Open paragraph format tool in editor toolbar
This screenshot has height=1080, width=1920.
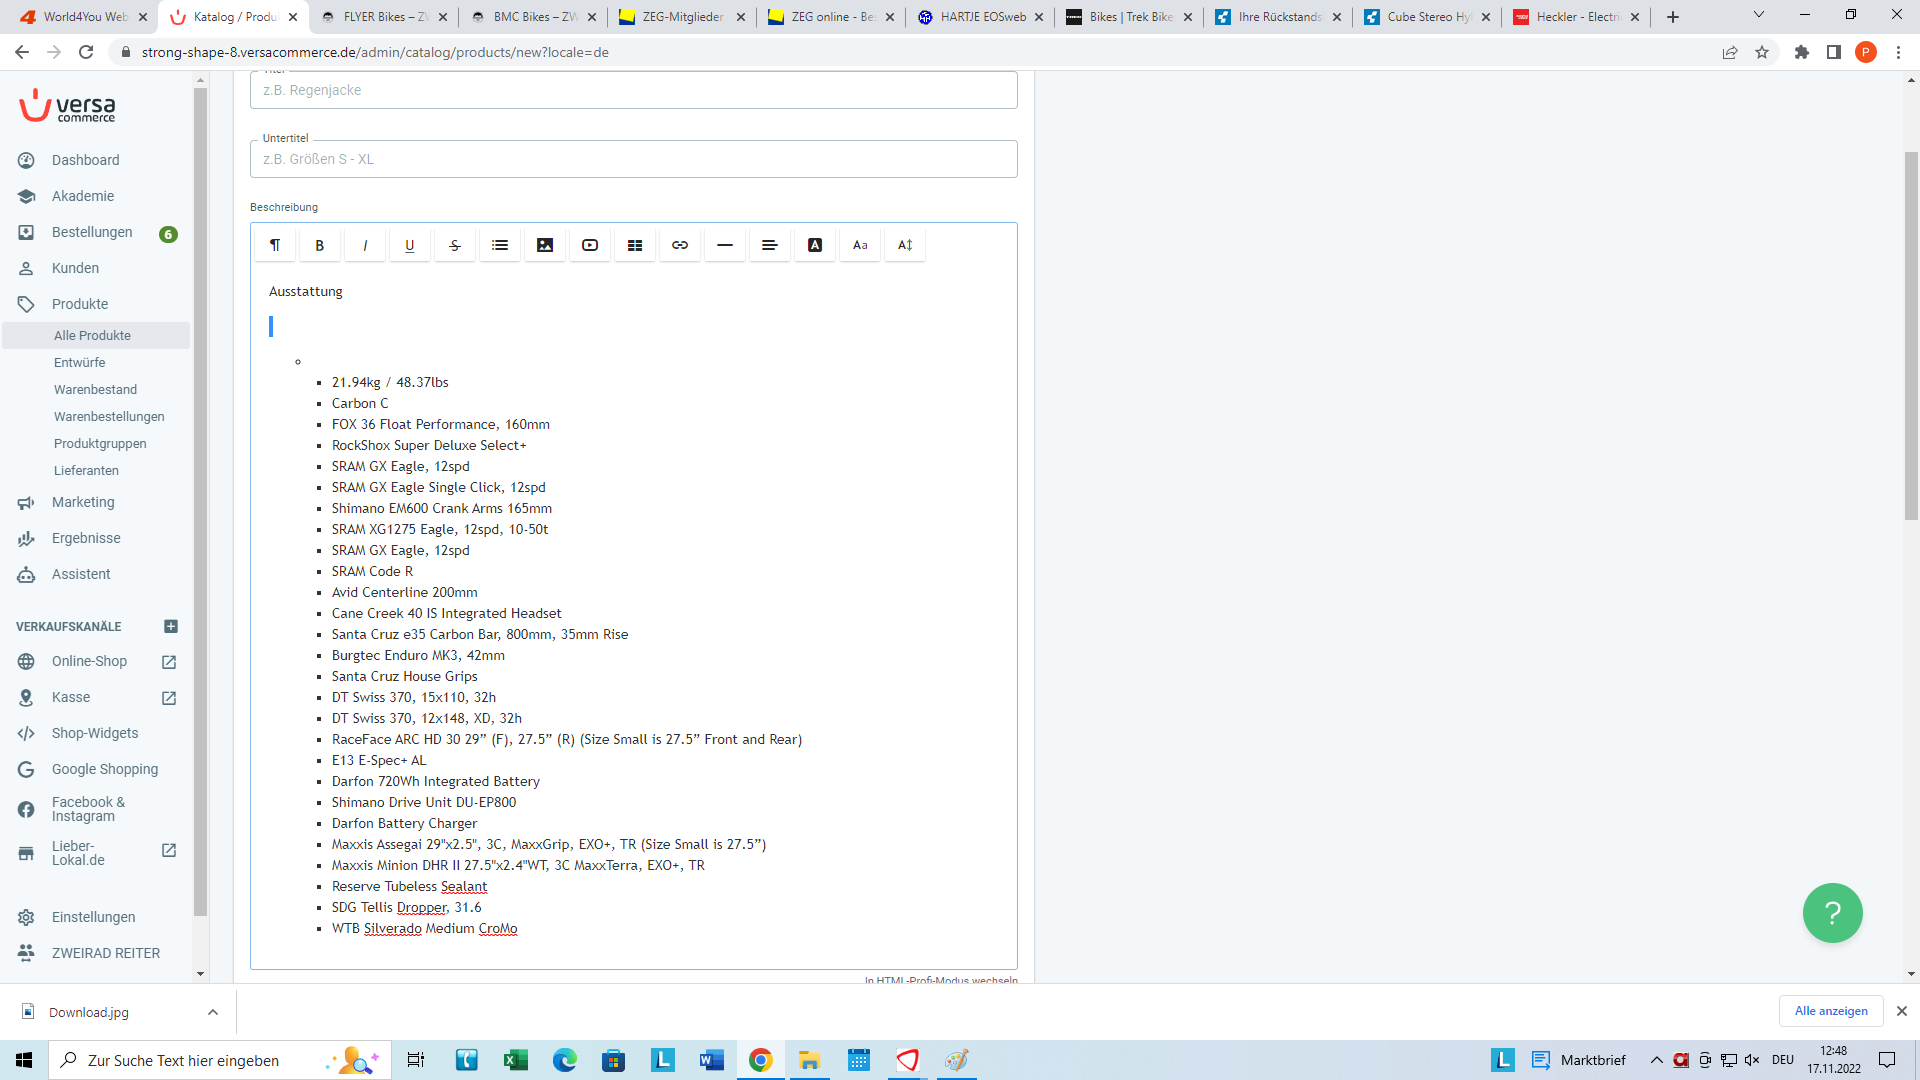275,245
